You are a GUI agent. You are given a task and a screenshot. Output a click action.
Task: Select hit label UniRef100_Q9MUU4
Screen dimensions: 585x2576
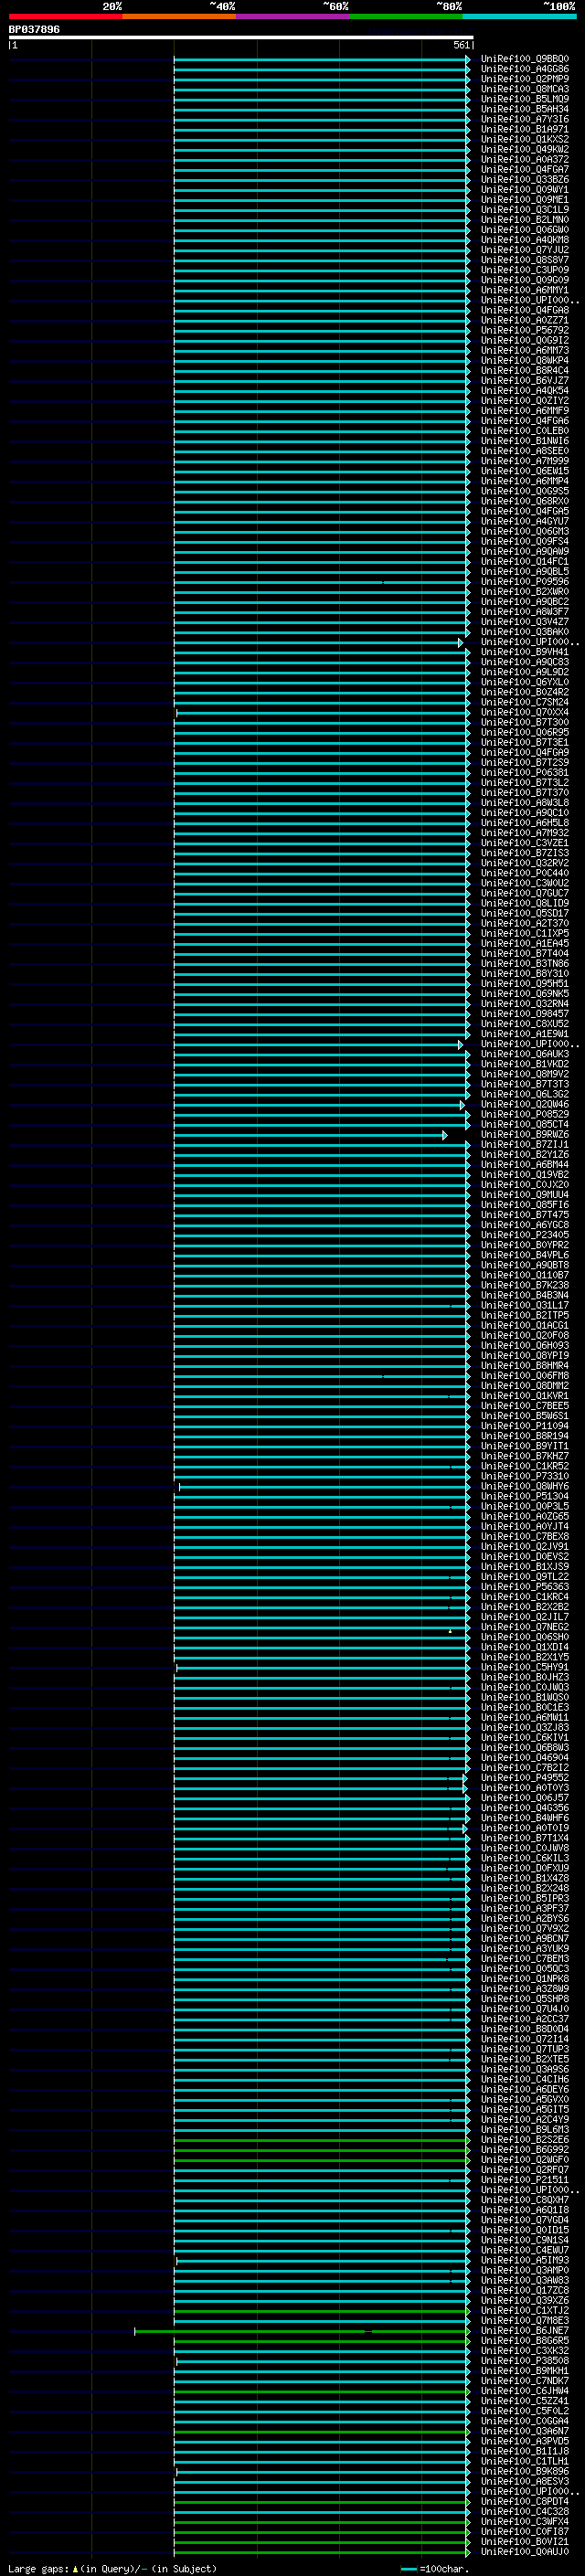point(525,1195)
